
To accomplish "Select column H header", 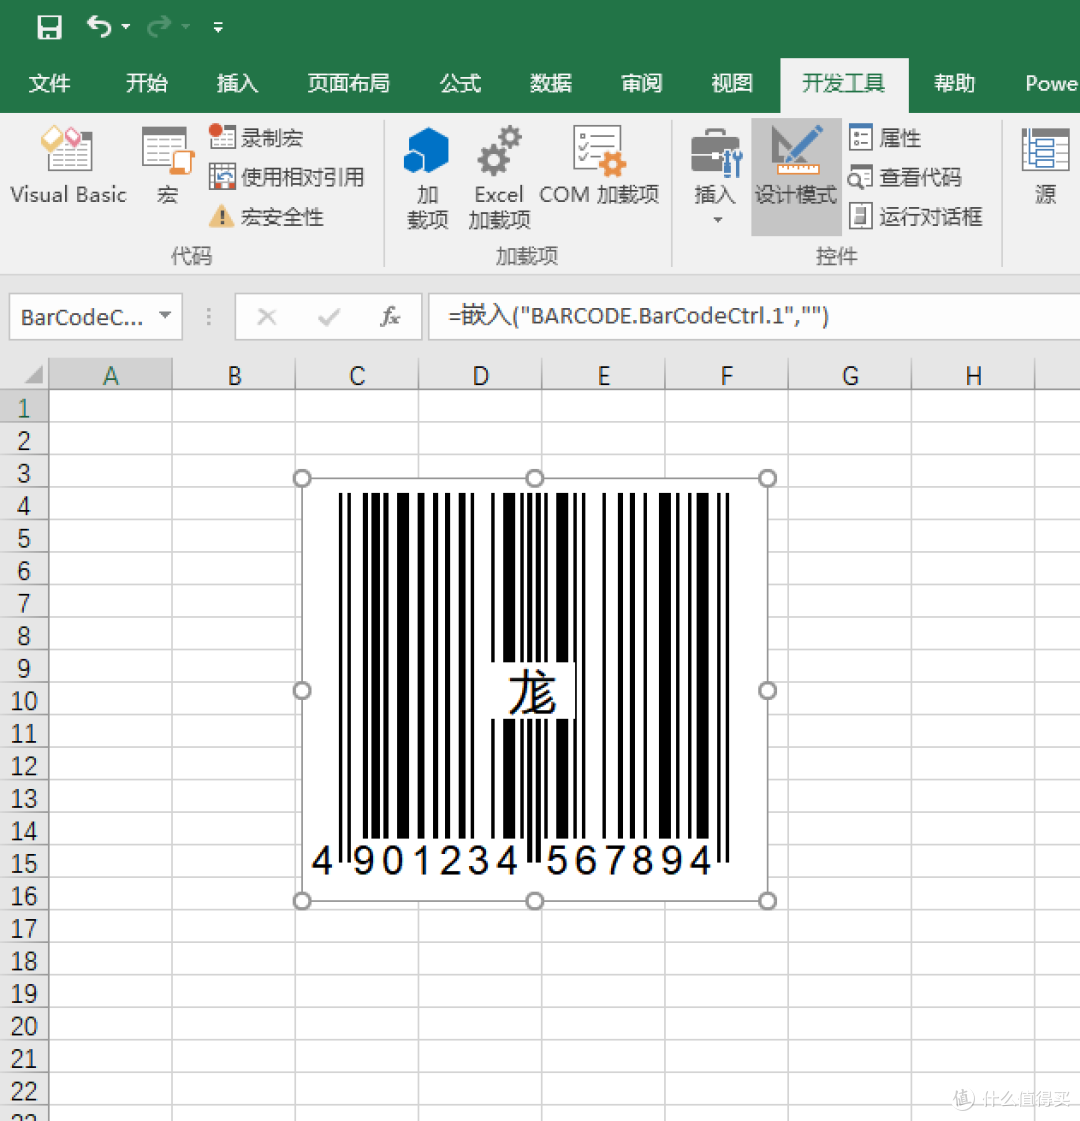I will 973,374.
